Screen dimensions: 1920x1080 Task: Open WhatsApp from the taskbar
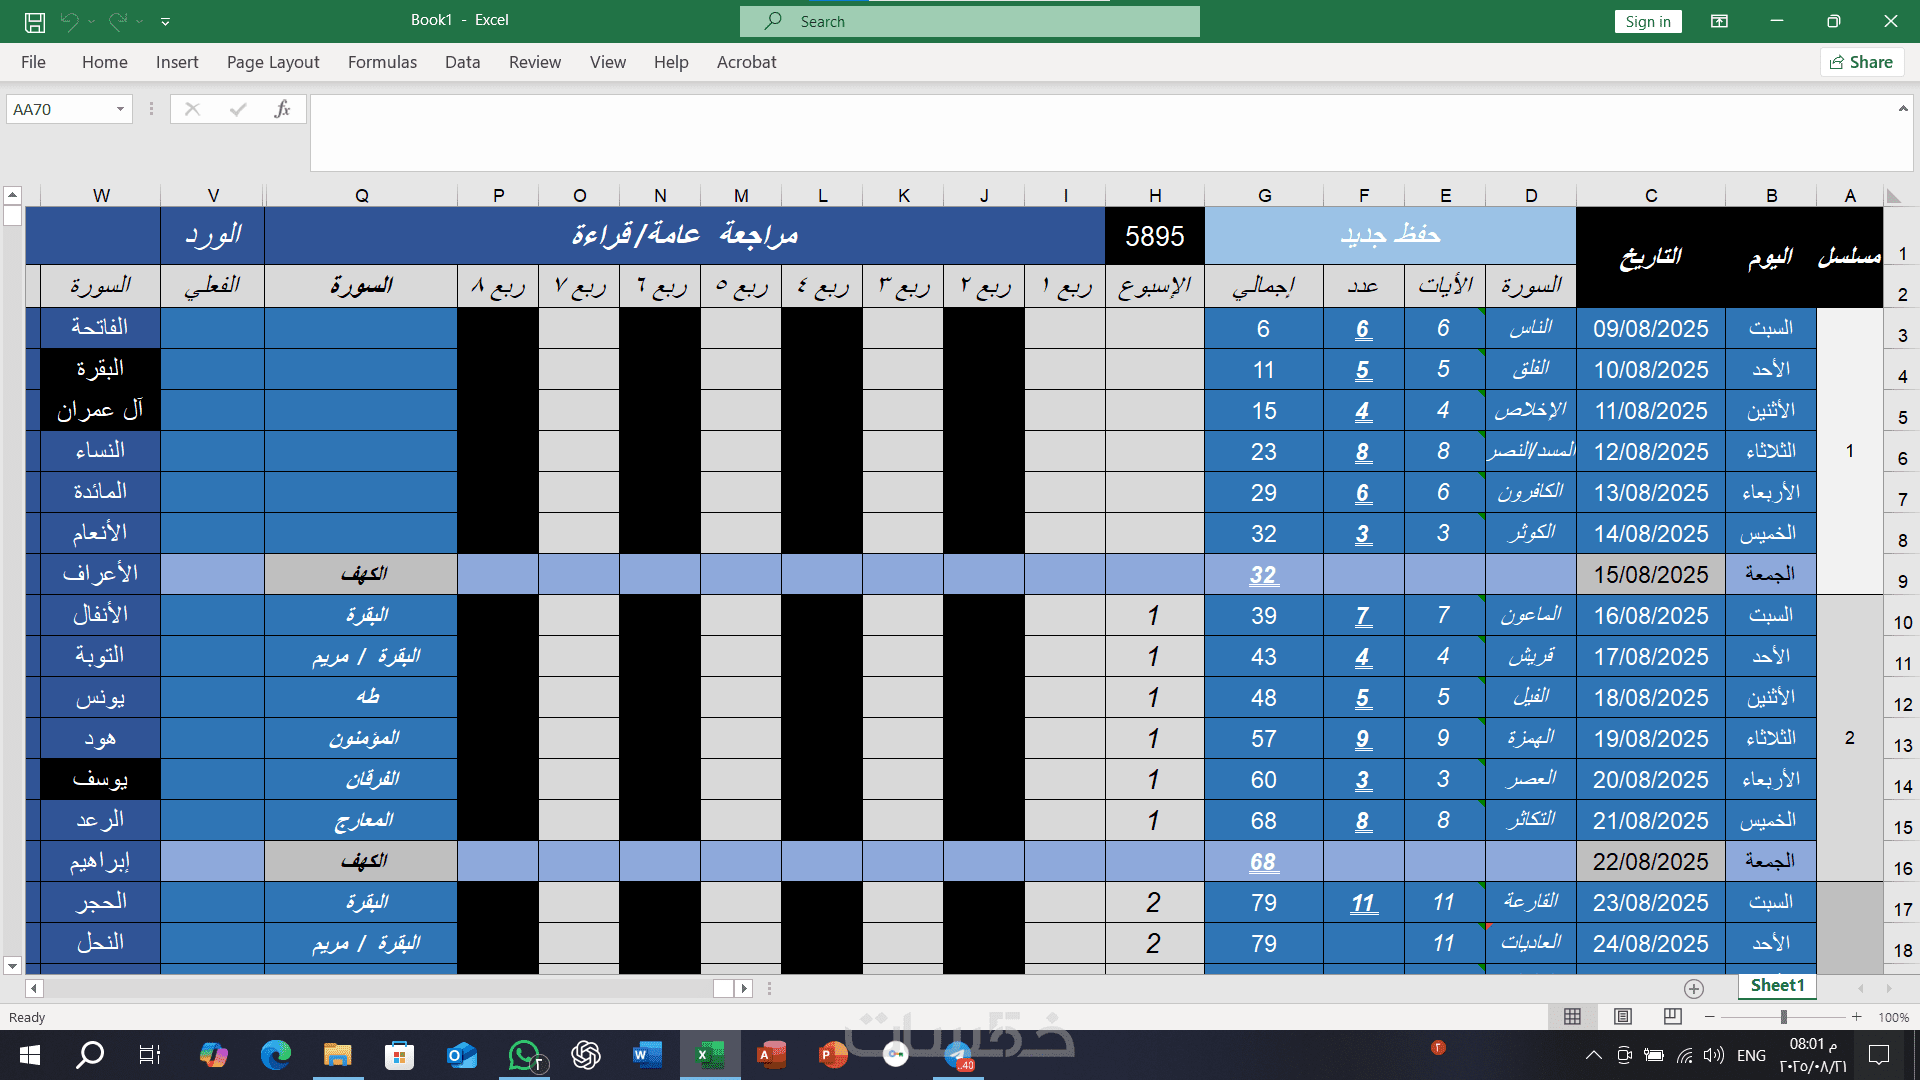coord(524,1055)
